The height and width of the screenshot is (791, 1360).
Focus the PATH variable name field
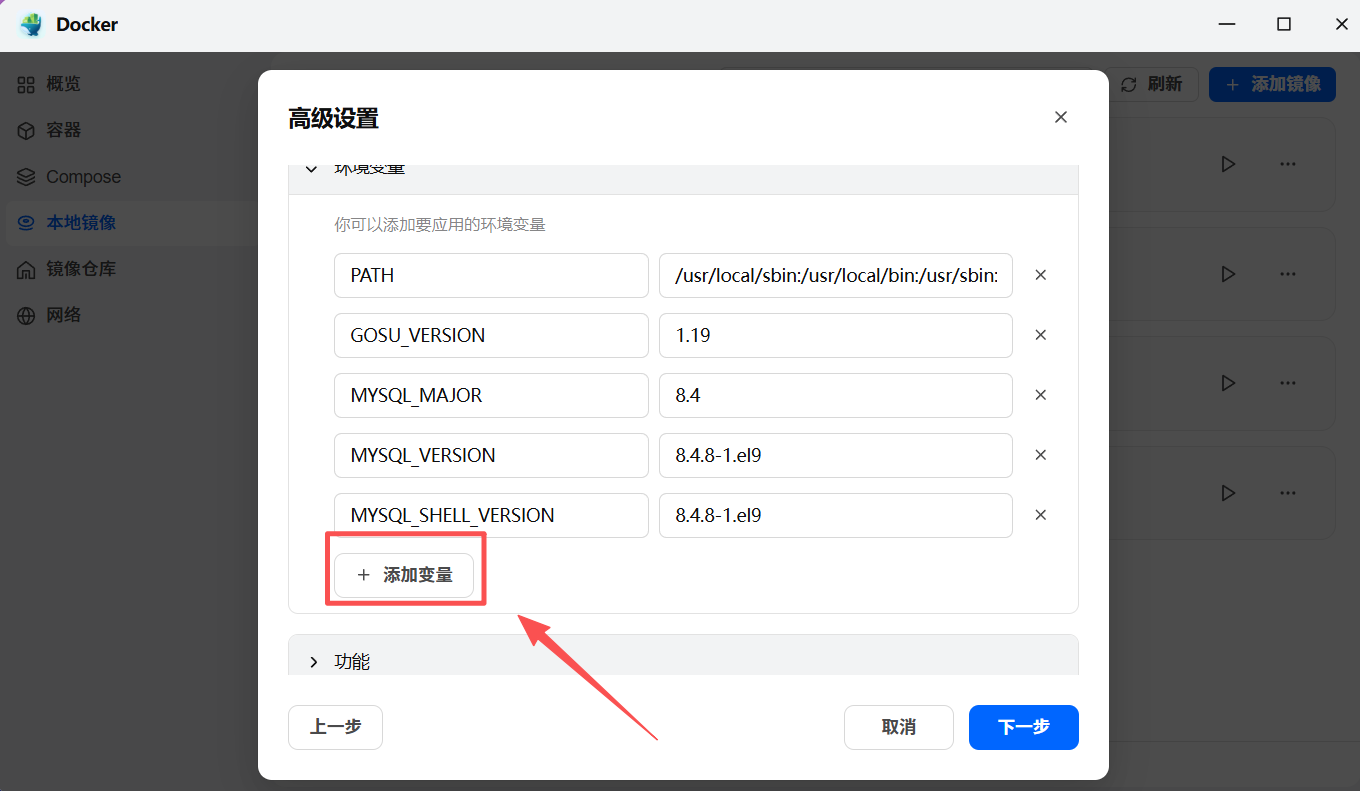tap(491, 275)
